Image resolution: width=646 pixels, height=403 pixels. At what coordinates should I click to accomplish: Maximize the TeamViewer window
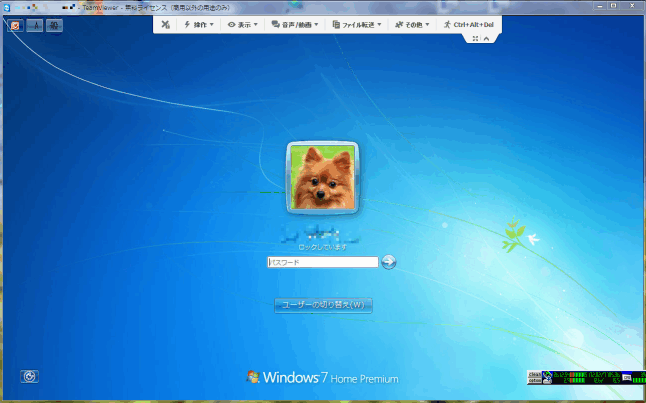[x=613, y=5]
